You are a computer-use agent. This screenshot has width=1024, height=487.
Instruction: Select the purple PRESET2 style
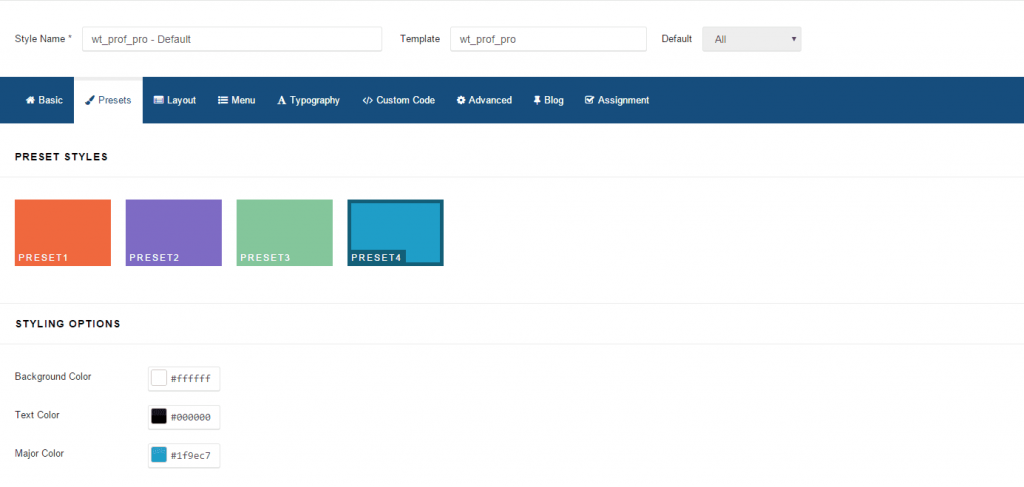tap(173, 232)
